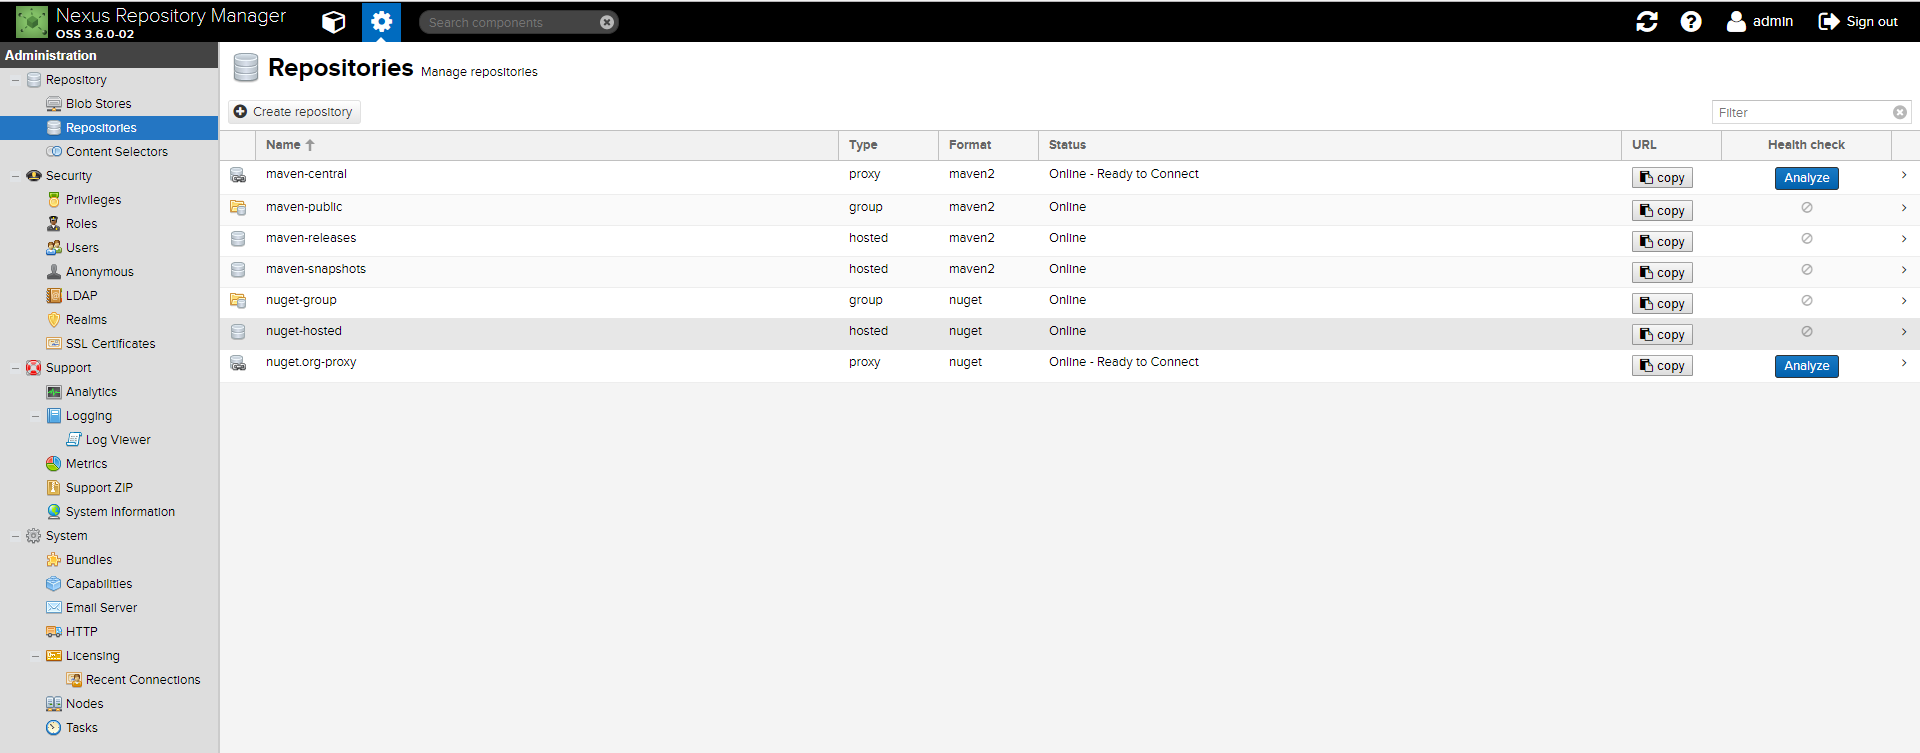Collapse the Logging tree node

35,416
